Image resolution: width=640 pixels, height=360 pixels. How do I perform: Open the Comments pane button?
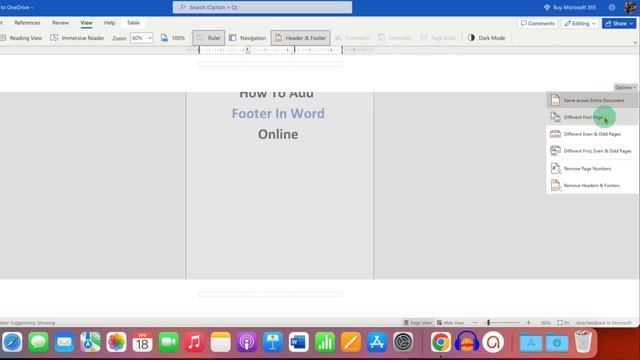coord(538,23)
